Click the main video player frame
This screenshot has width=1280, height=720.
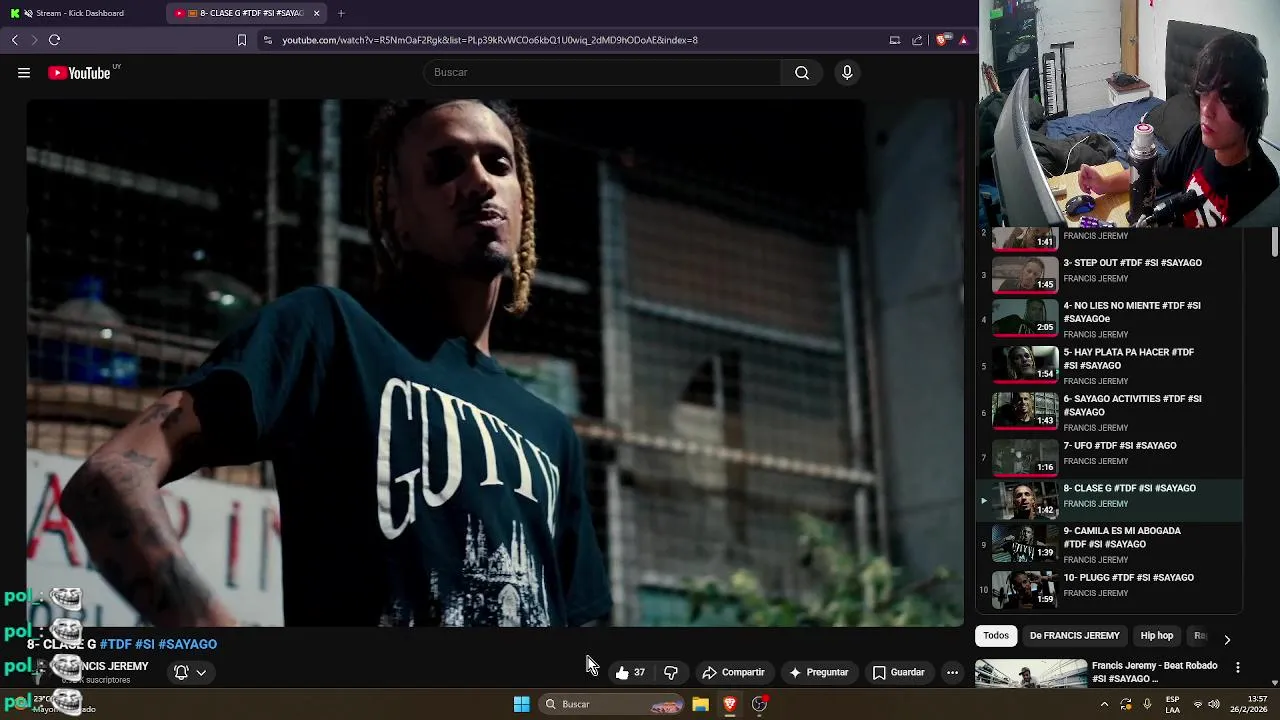click(x=495, y=362)
